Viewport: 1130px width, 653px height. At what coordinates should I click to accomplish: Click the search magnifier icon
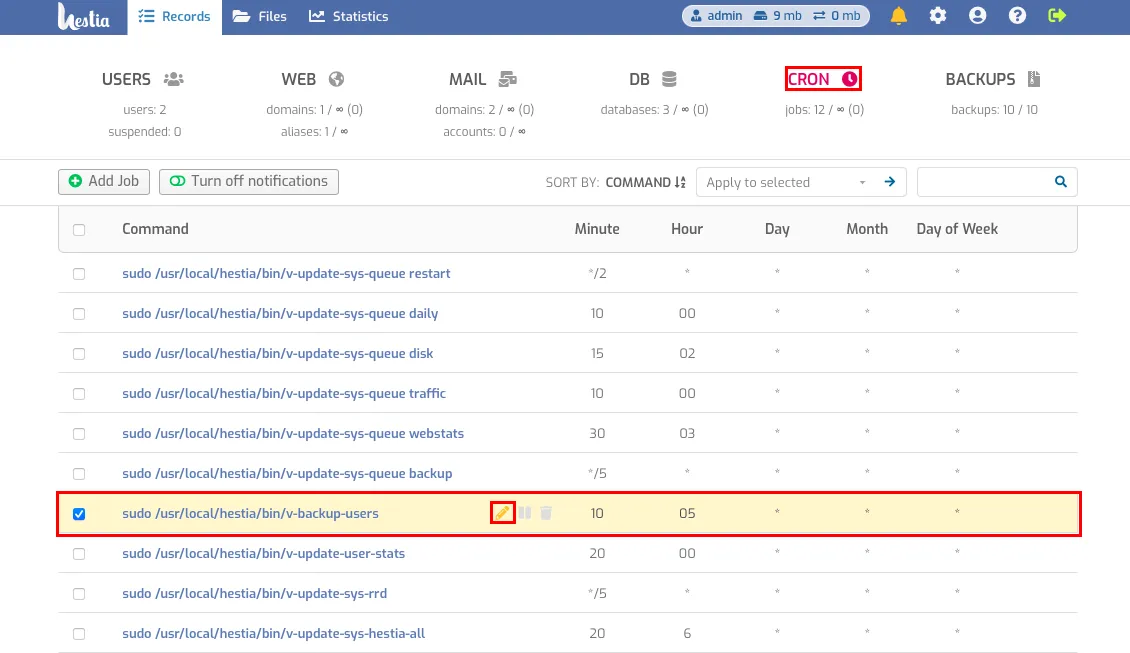pyautogui.click(x=1061, y=182)
